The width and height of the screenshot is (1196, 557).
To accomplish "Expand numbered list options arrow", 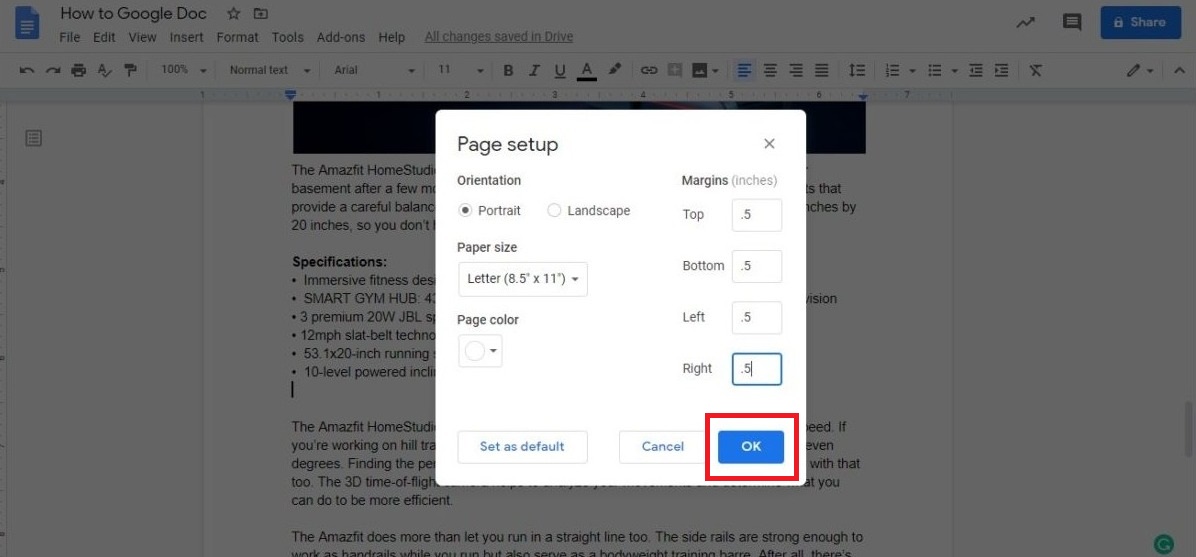I will click(912, 70).
